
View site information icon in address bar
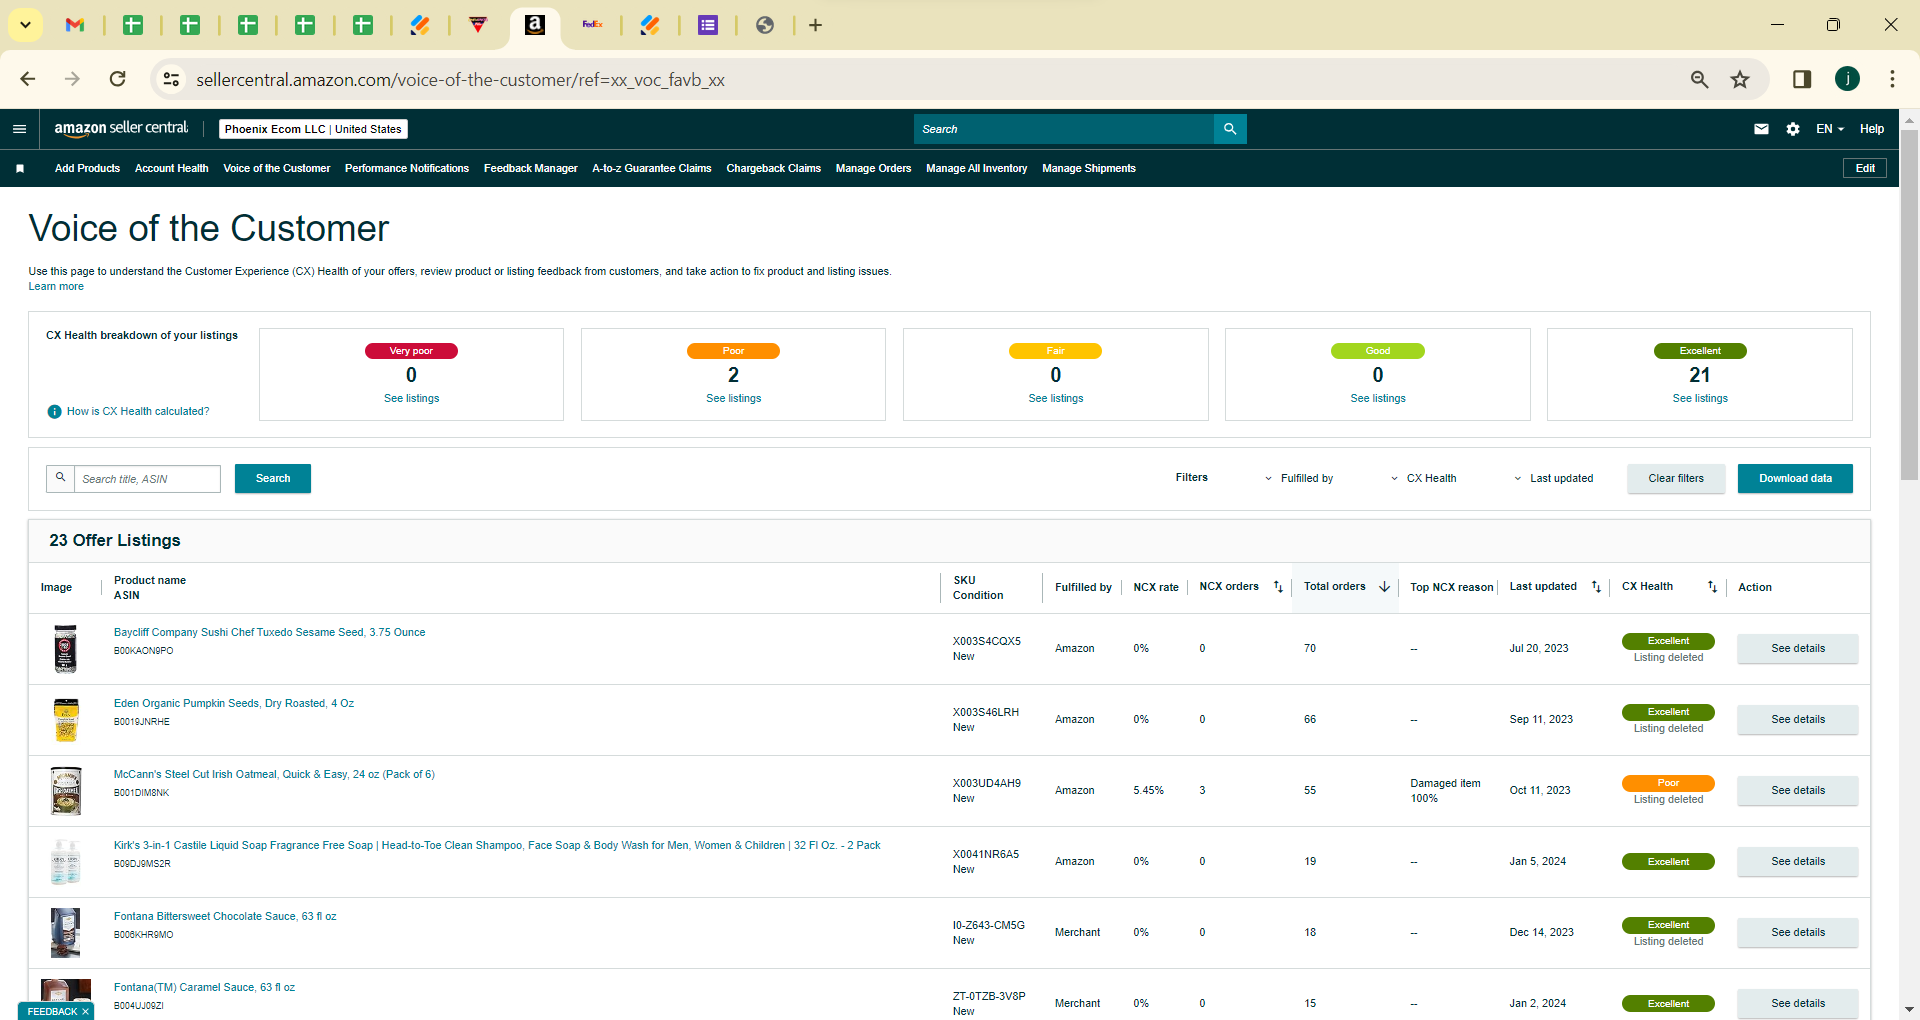pyautogui.click(x=172, y=79)
